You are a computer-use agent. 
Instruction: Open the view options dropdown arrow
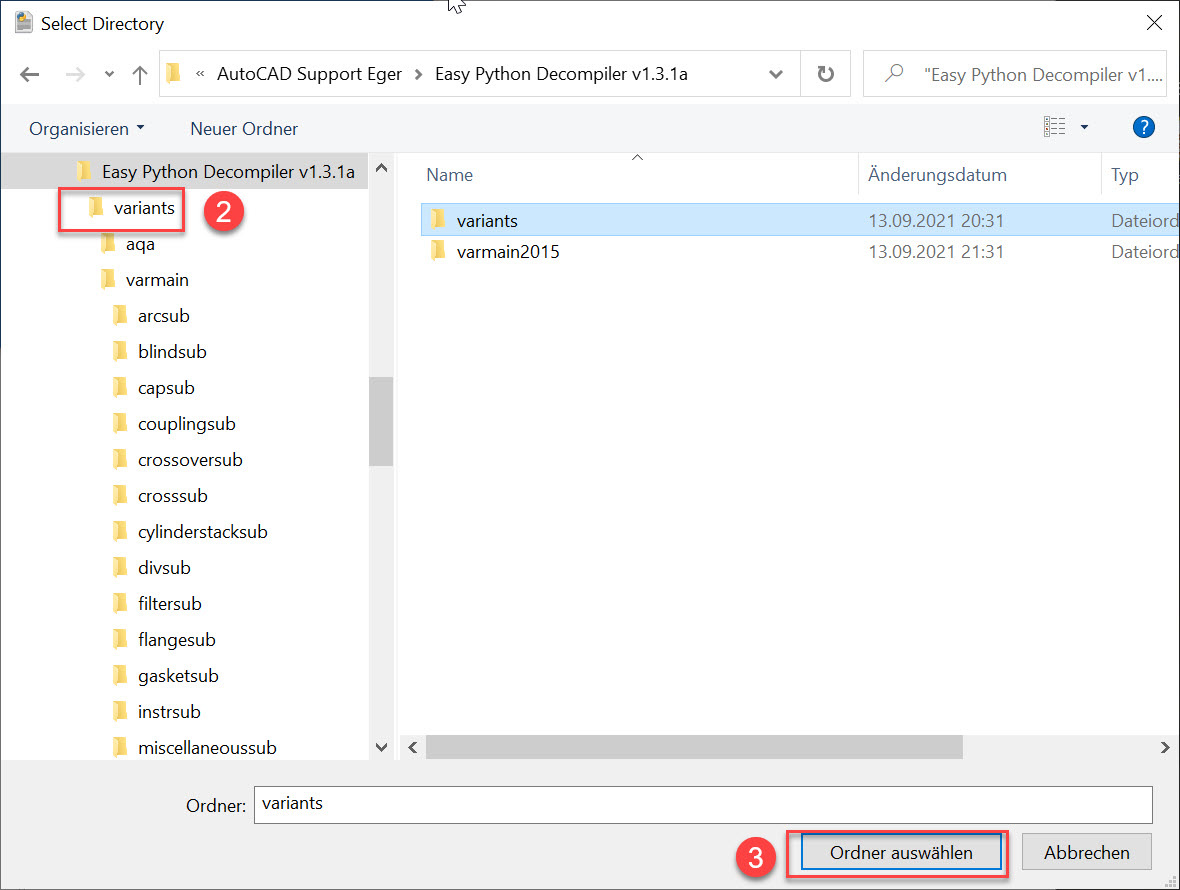[x=1084, y=126]
